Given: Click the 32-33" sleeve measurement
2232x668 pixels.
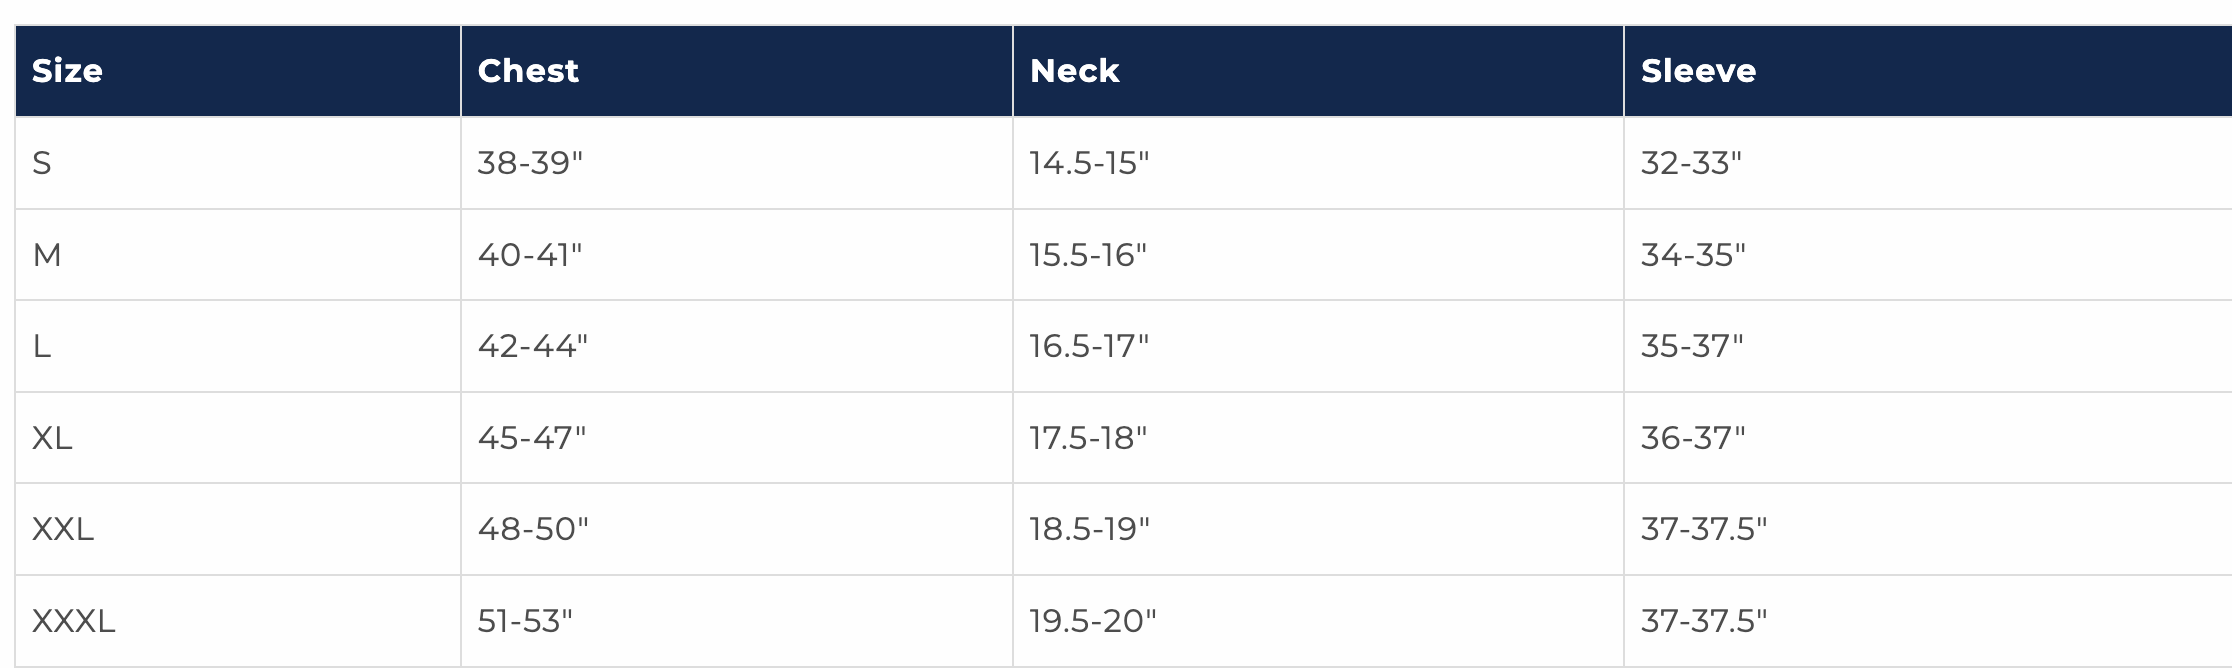Looking at the screenshot, I should coord(1691,163).
